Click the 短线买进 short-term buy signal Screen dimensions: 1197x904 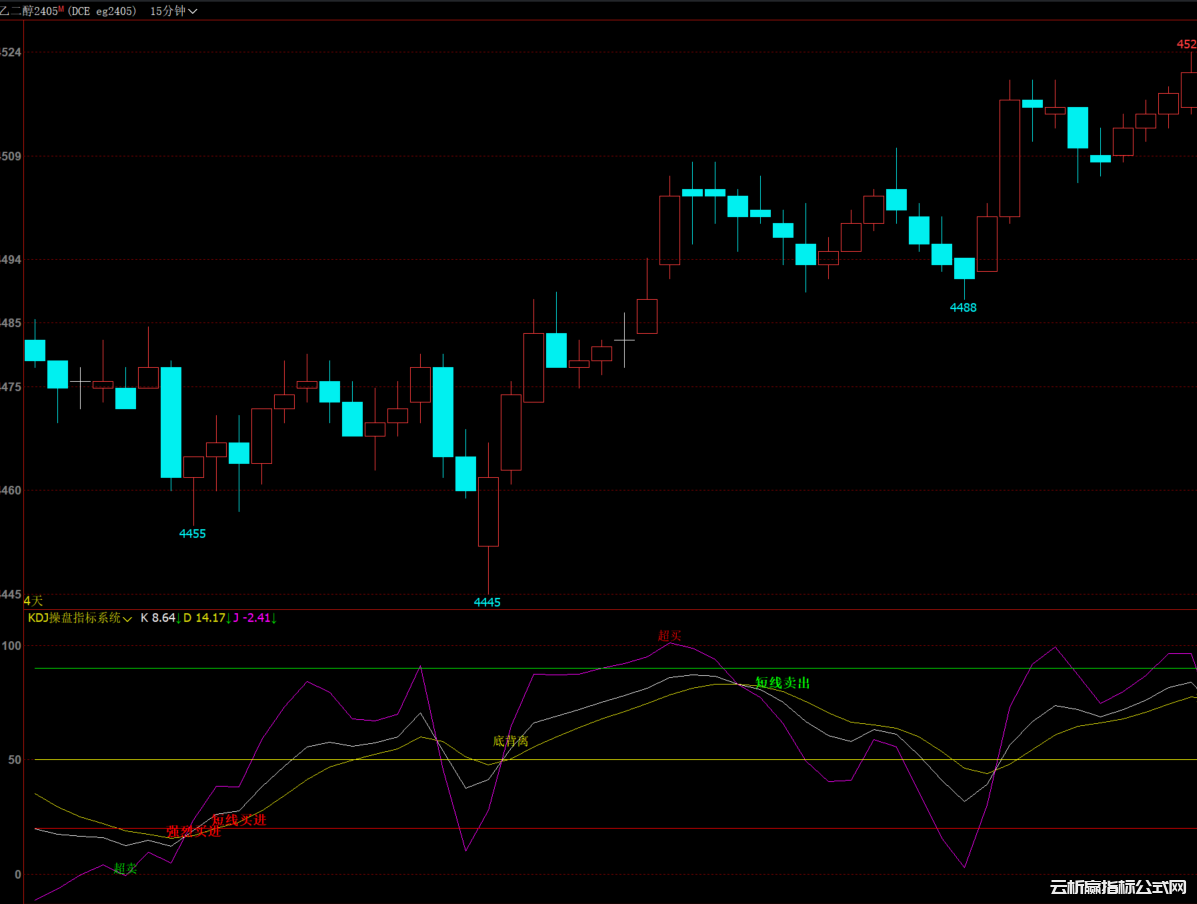(239, 820)
